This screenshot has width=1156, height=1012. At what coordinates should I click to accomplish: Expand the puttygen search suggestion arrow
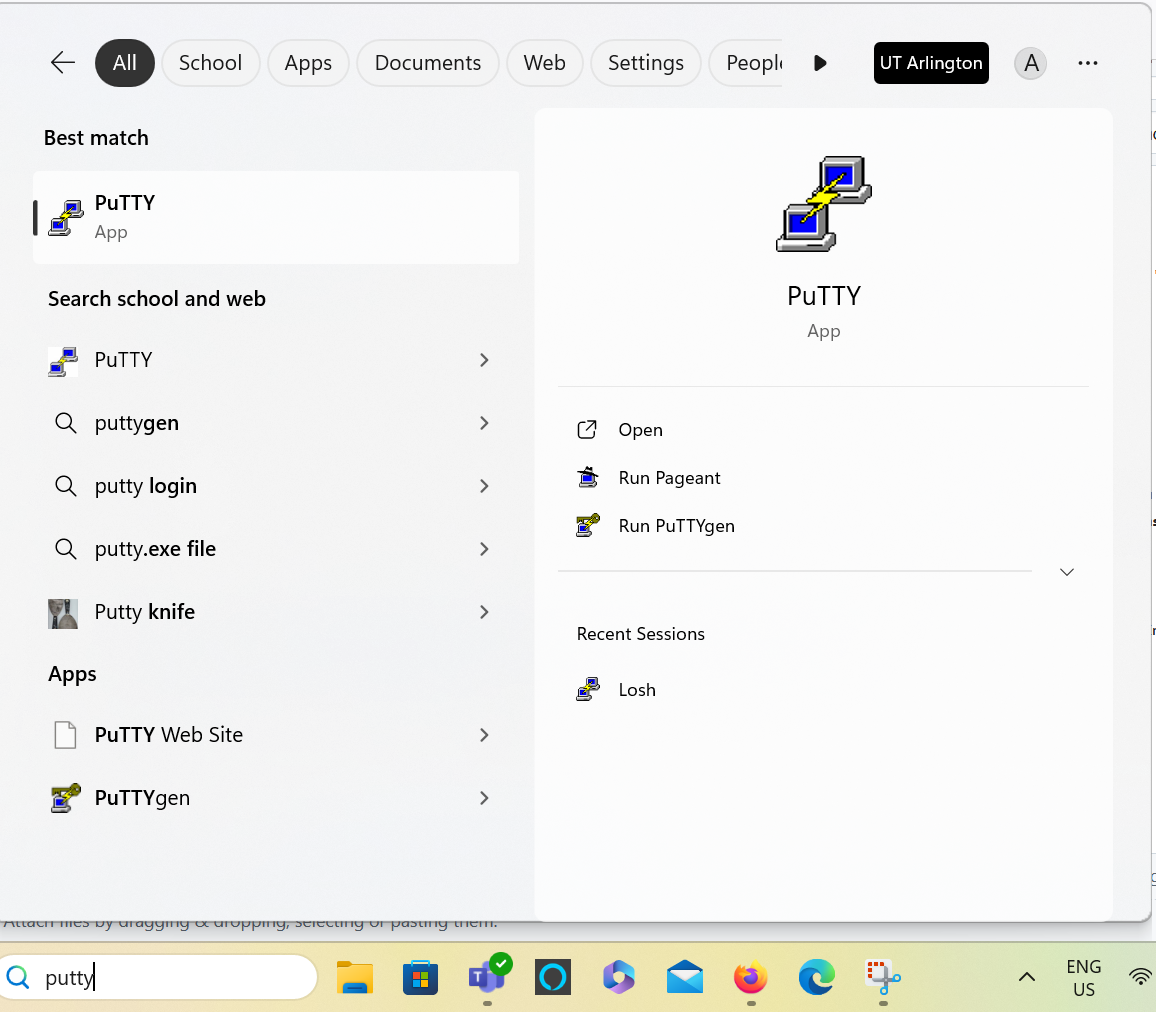[x=484, y=423]
